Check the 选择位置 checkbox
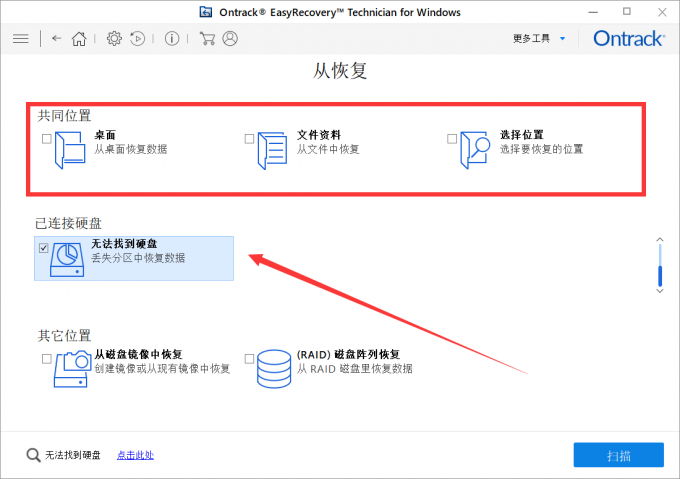 (452, 139)
